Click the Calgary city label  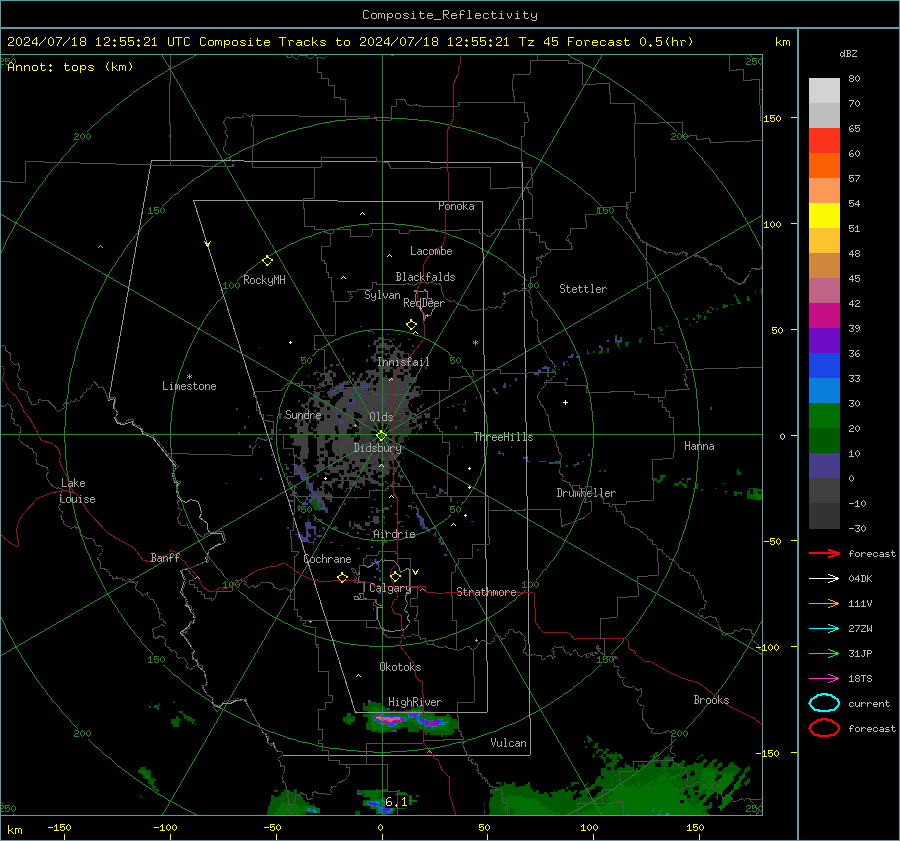390,588
